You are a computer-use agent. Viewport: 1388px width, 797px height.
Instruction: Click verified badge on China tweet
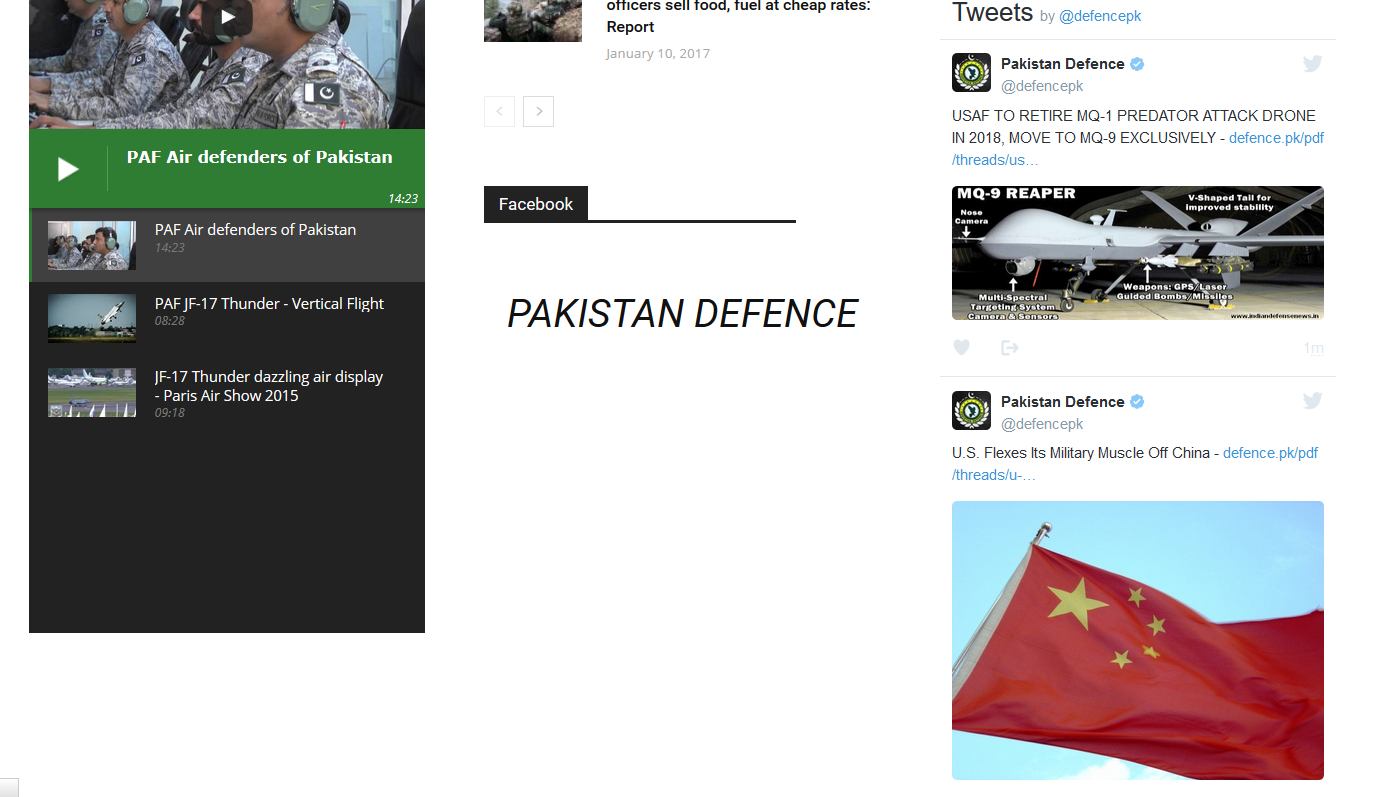(x=1137, y=402)
